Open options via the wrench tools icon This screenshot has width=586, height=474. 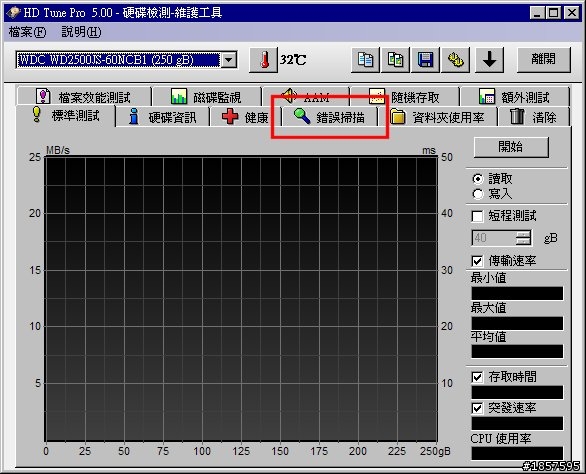(x=456, y=60)
